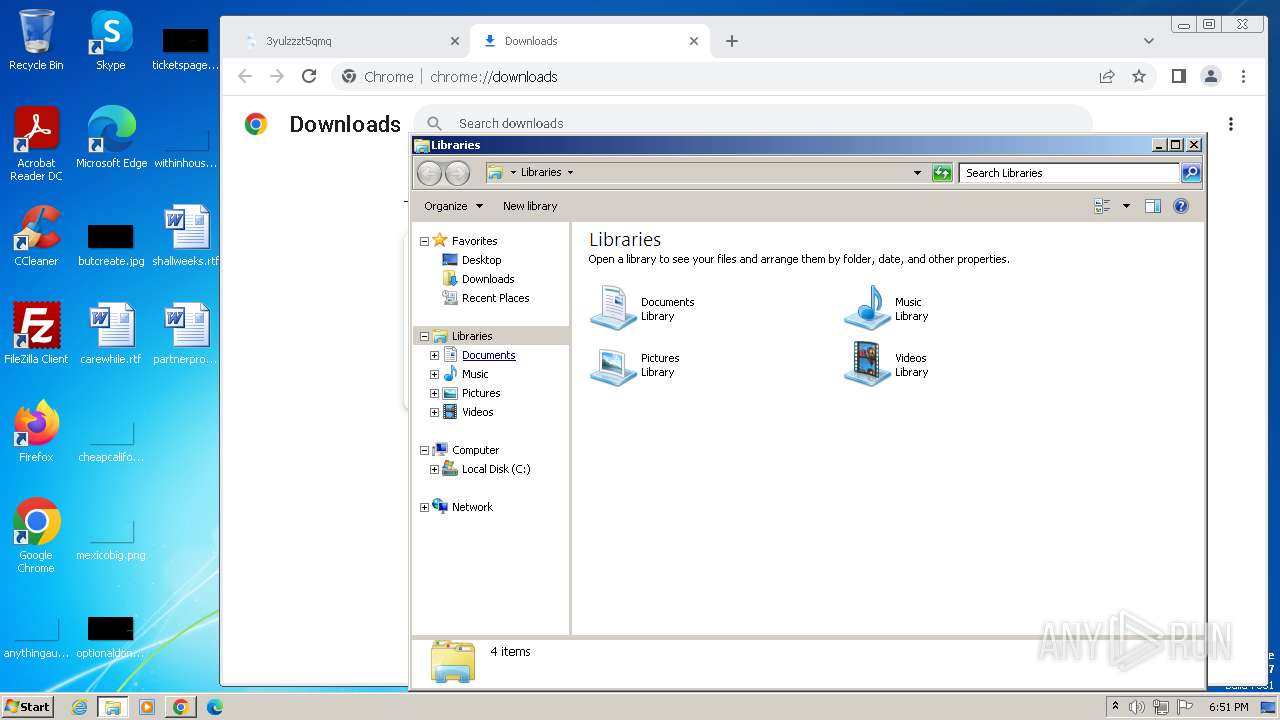Image resolution: width=1280 pixels, height=720 pixels.
Task: Expand the Network tree node
Action: [424, 507]
